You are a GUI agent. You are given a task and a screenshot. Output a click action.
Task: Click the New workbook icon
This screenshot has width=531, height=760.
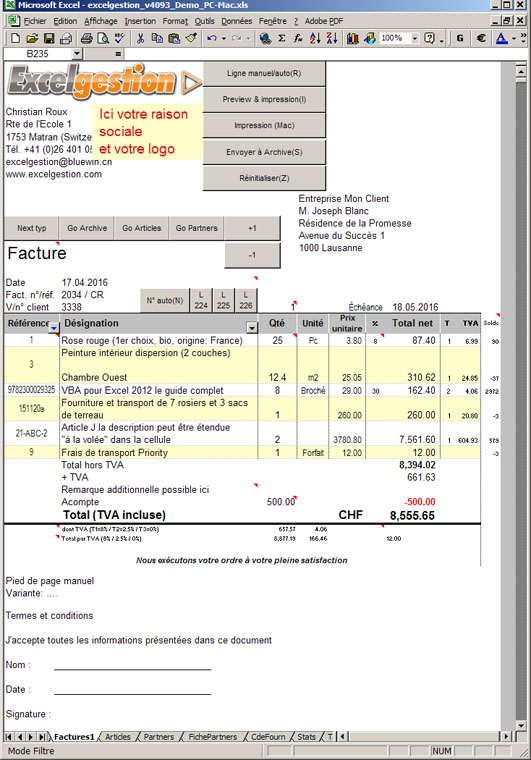click(x=15, y=38)
